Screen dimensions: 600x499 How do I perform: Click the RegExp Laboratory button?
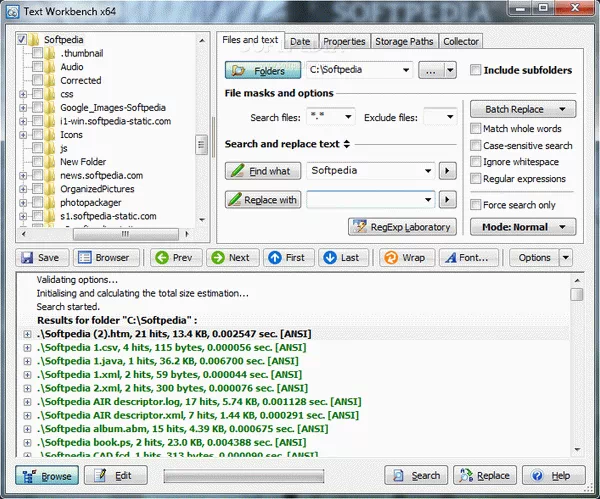402,227
